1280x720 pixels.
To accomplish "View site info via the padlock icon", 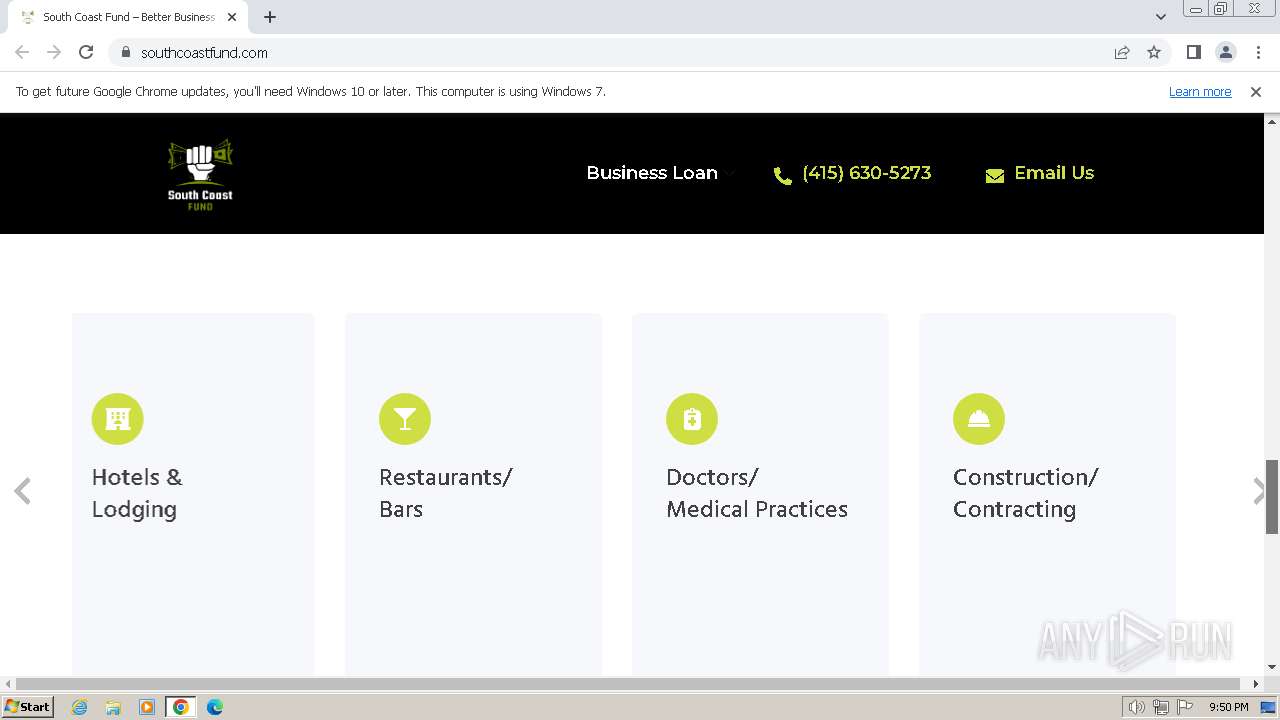I will click(x=125, y=52).
